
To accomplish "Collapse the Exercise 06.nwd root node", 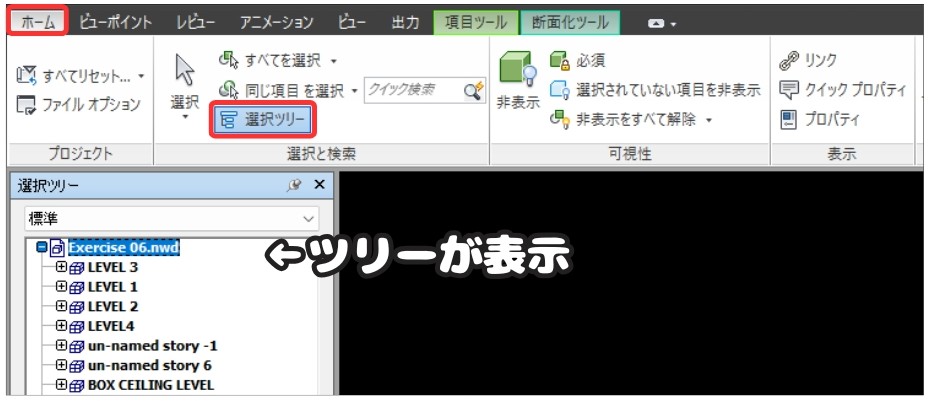I will (x=42, y=247).
